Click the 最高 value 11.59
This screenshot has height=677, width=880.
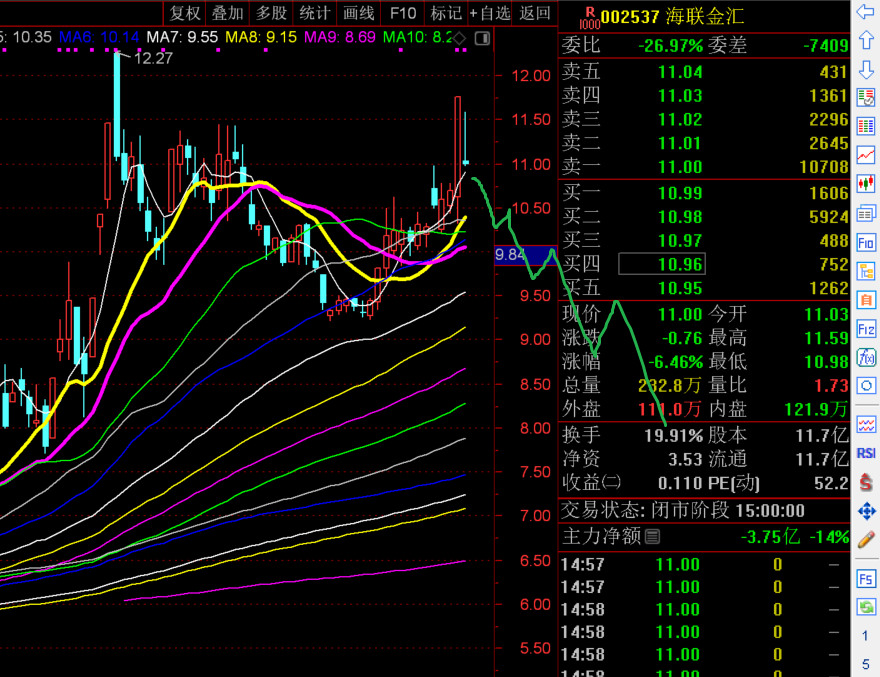point(826,338)
